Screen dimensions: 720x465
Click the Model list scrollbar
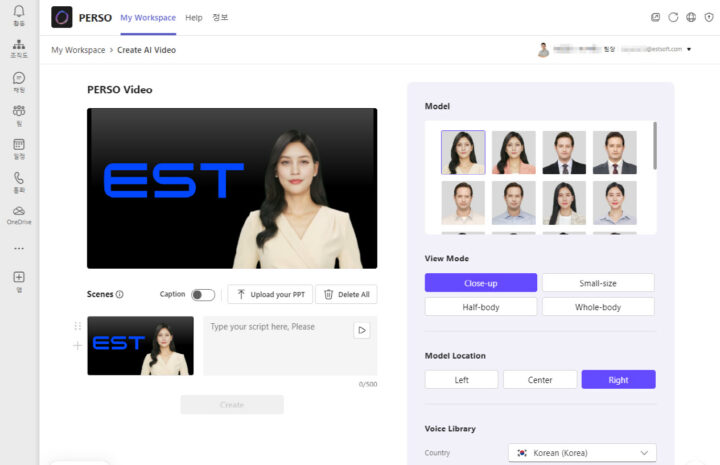(x=655, y=145)
